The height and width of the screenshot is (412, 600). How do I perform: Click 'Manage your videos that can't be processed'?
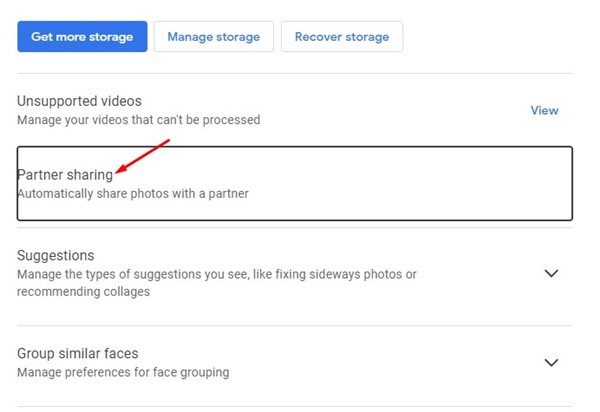click(x=139, y=120)
